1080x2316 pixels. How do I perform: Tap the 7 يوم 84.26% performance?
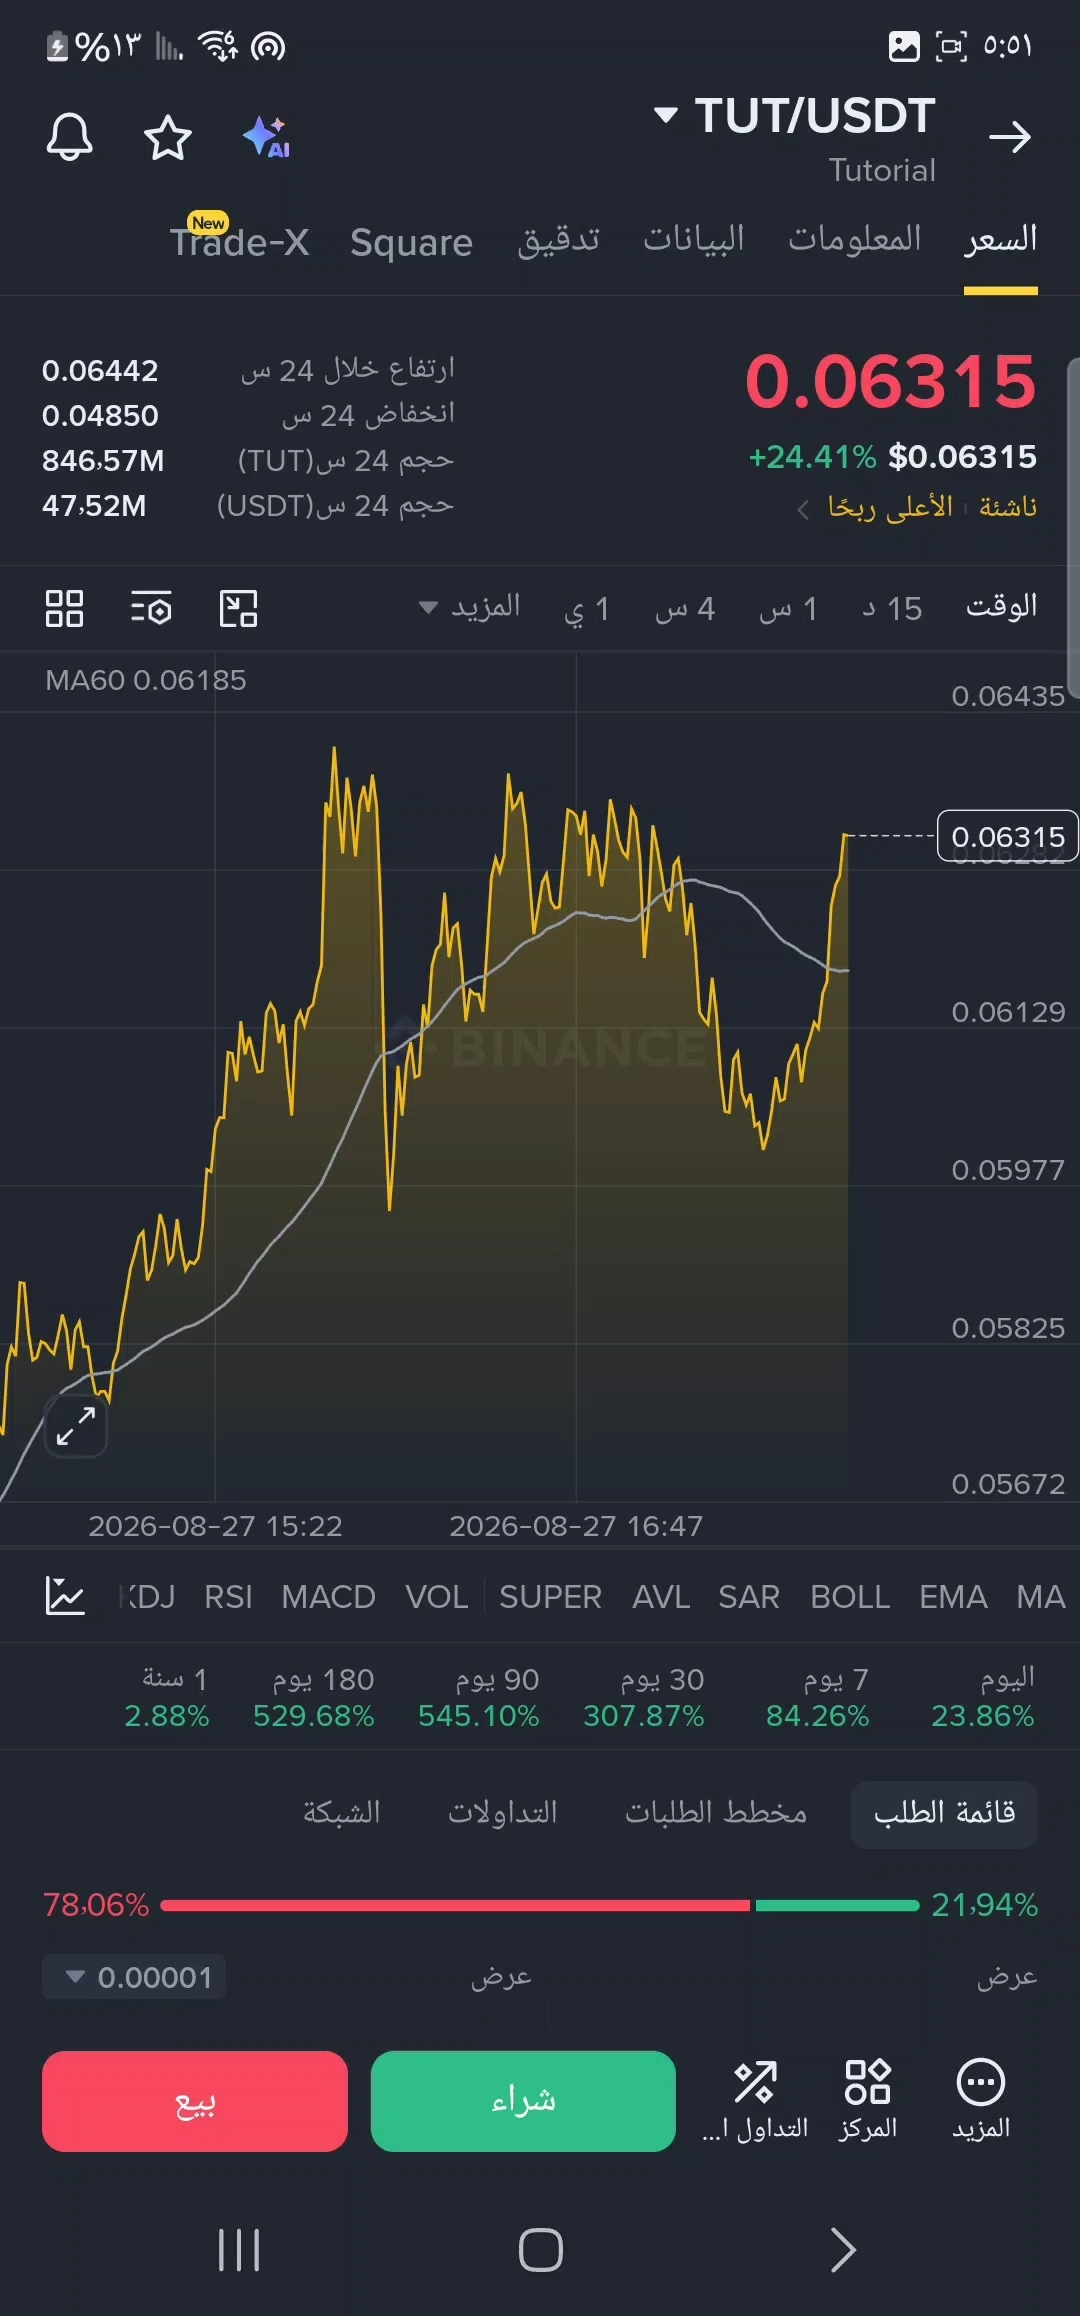coord(818,1697)
